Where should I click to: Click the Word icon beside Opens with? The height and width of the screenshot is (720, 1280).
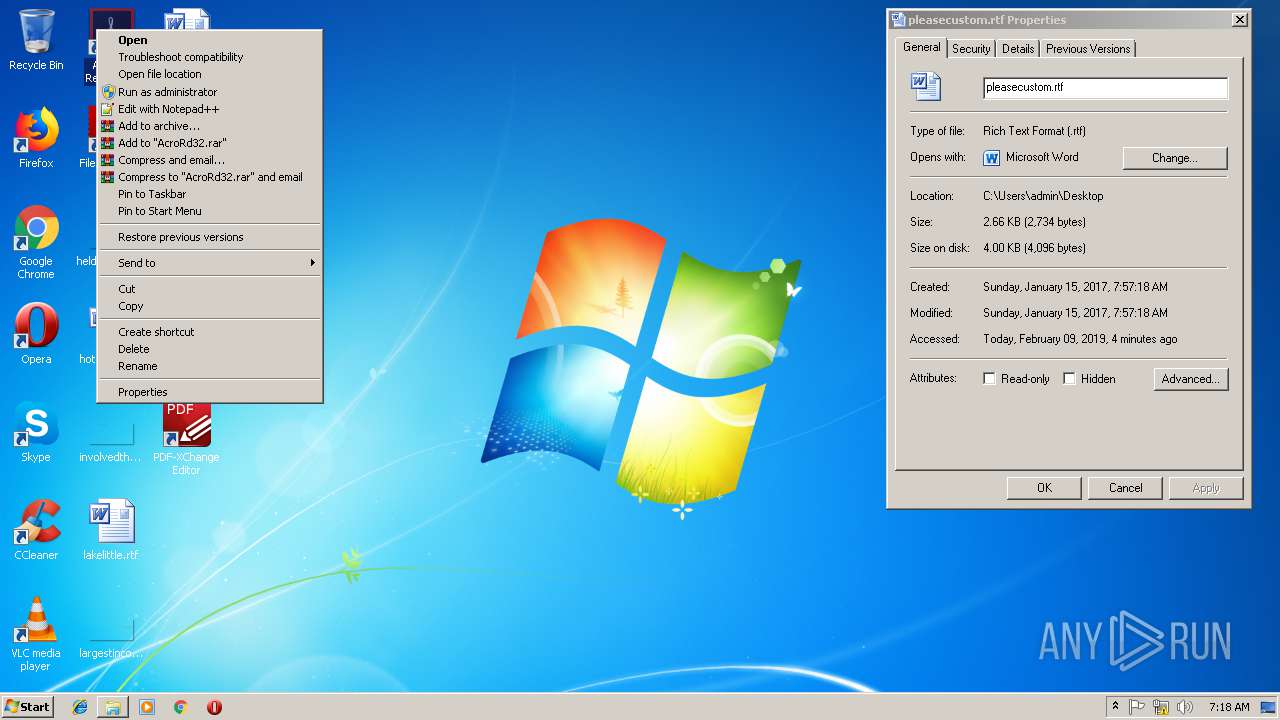992,158
